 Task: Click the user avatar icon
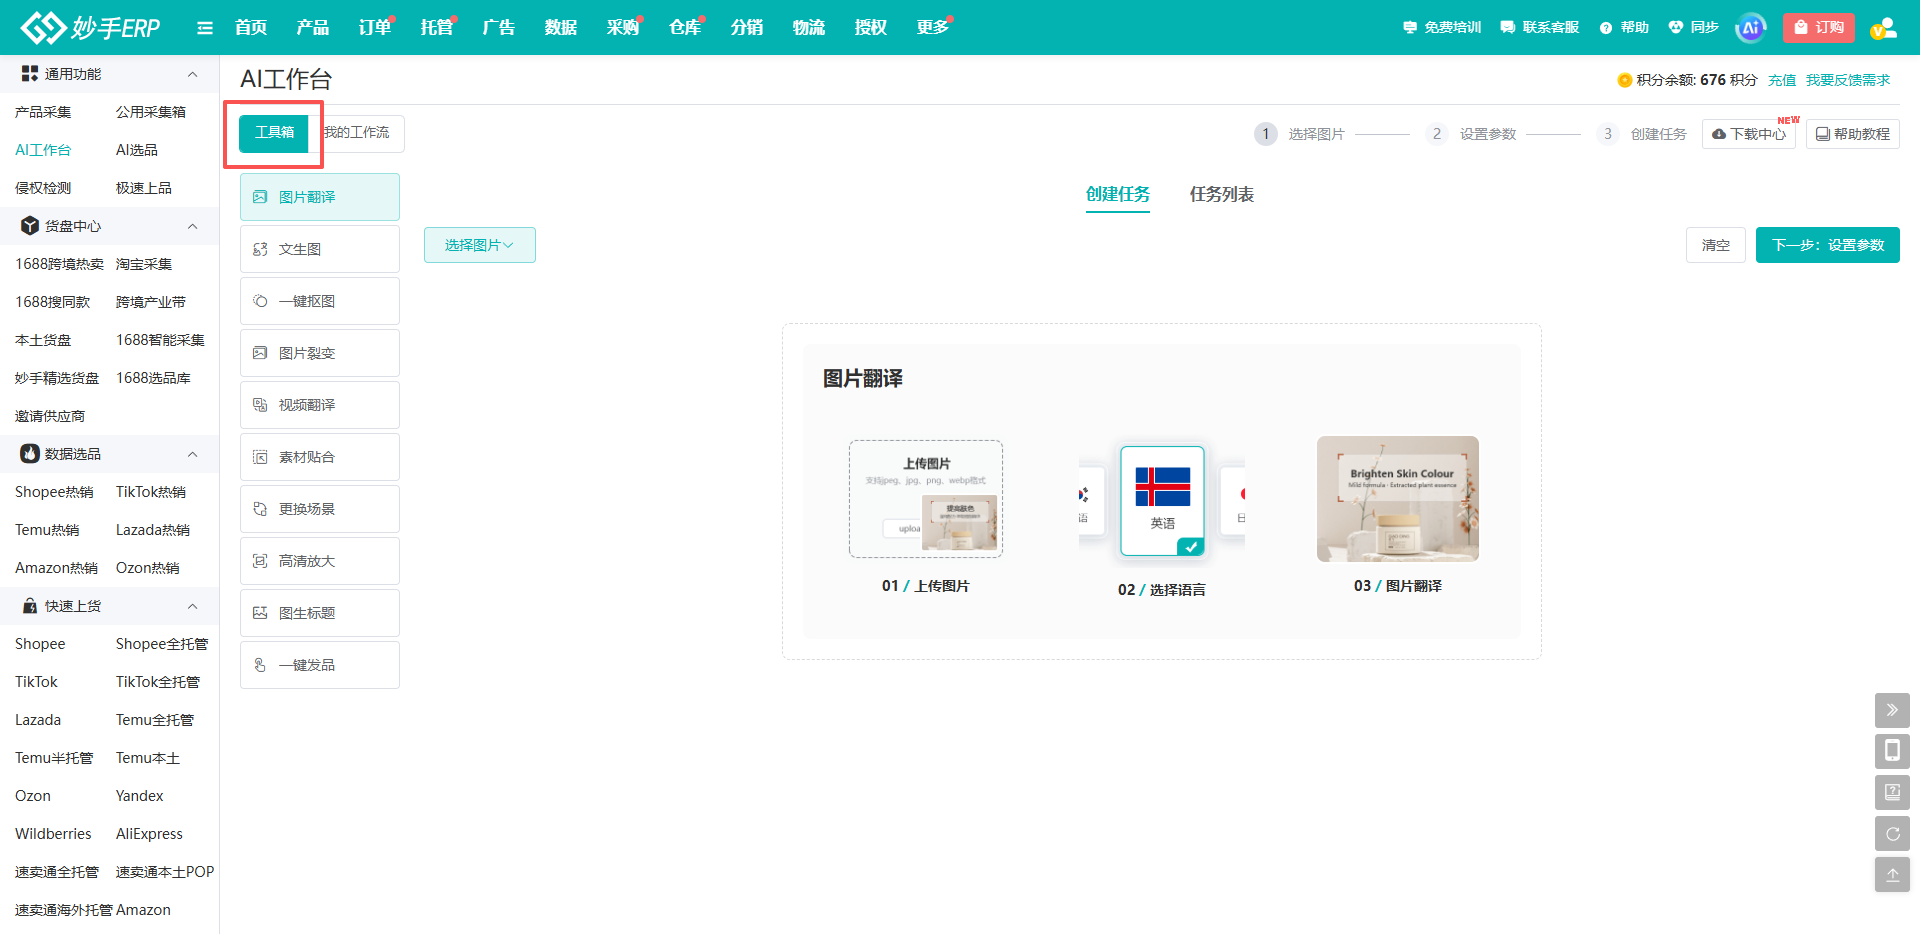point(1883,28)
